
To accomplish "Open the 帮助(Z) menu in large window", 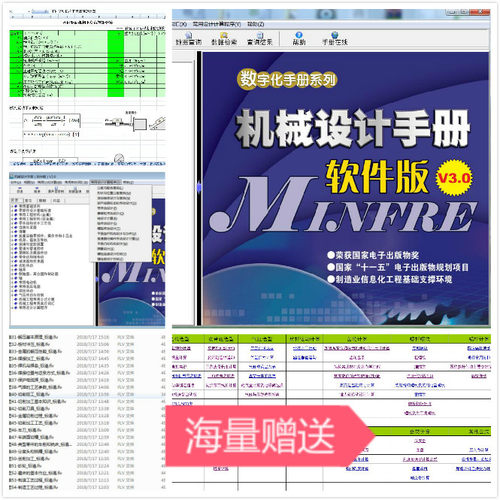I will 256,24.
